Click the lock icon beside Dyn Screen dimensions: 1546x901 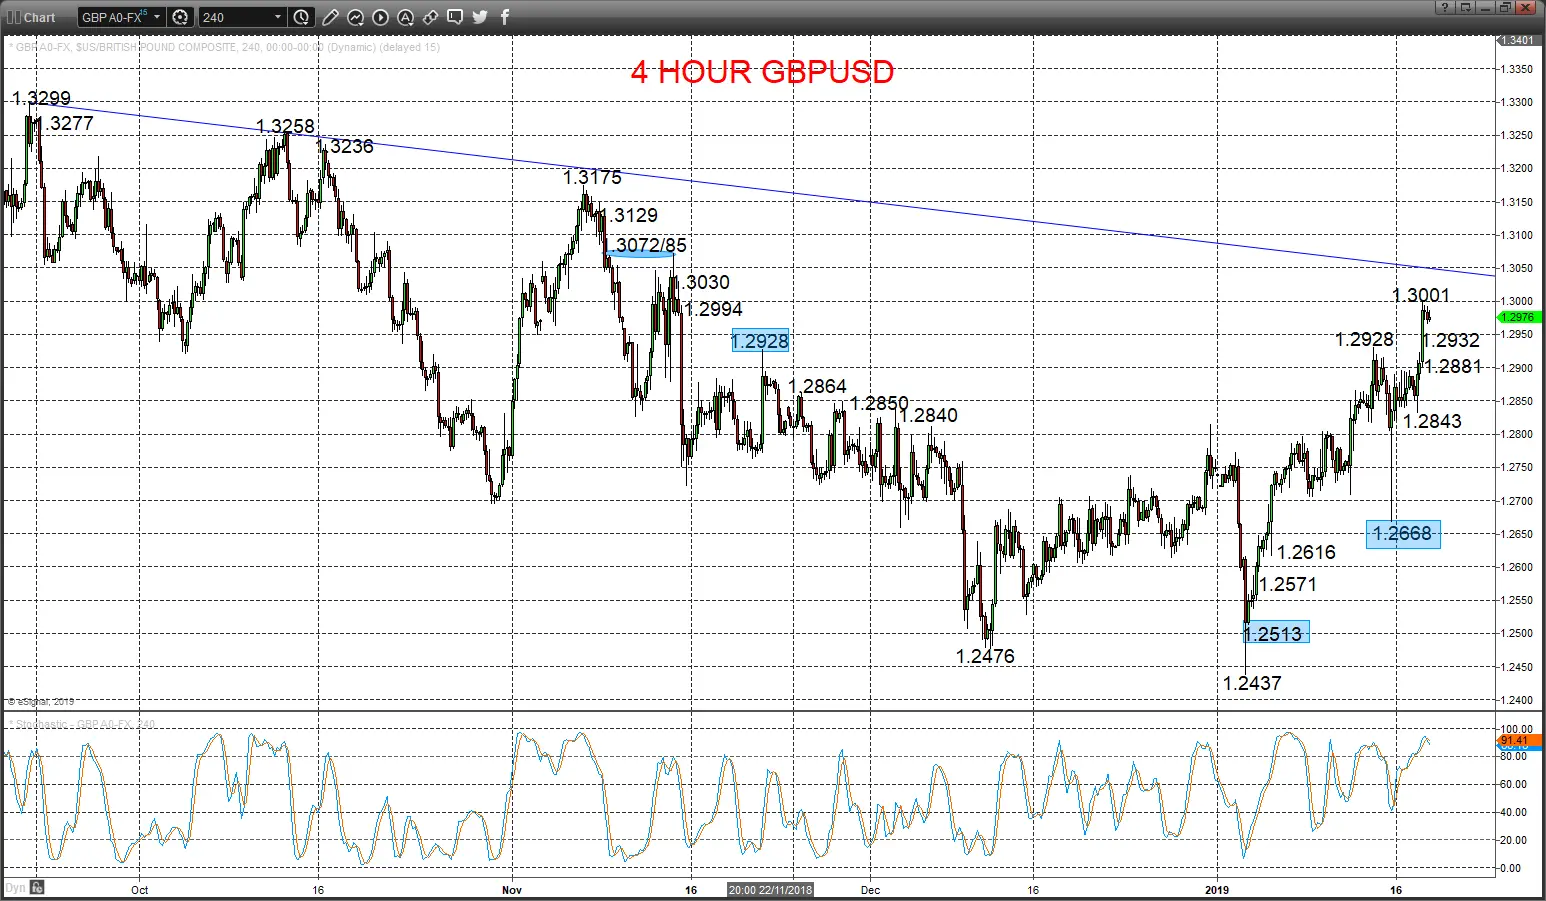(x=37, y=888)
